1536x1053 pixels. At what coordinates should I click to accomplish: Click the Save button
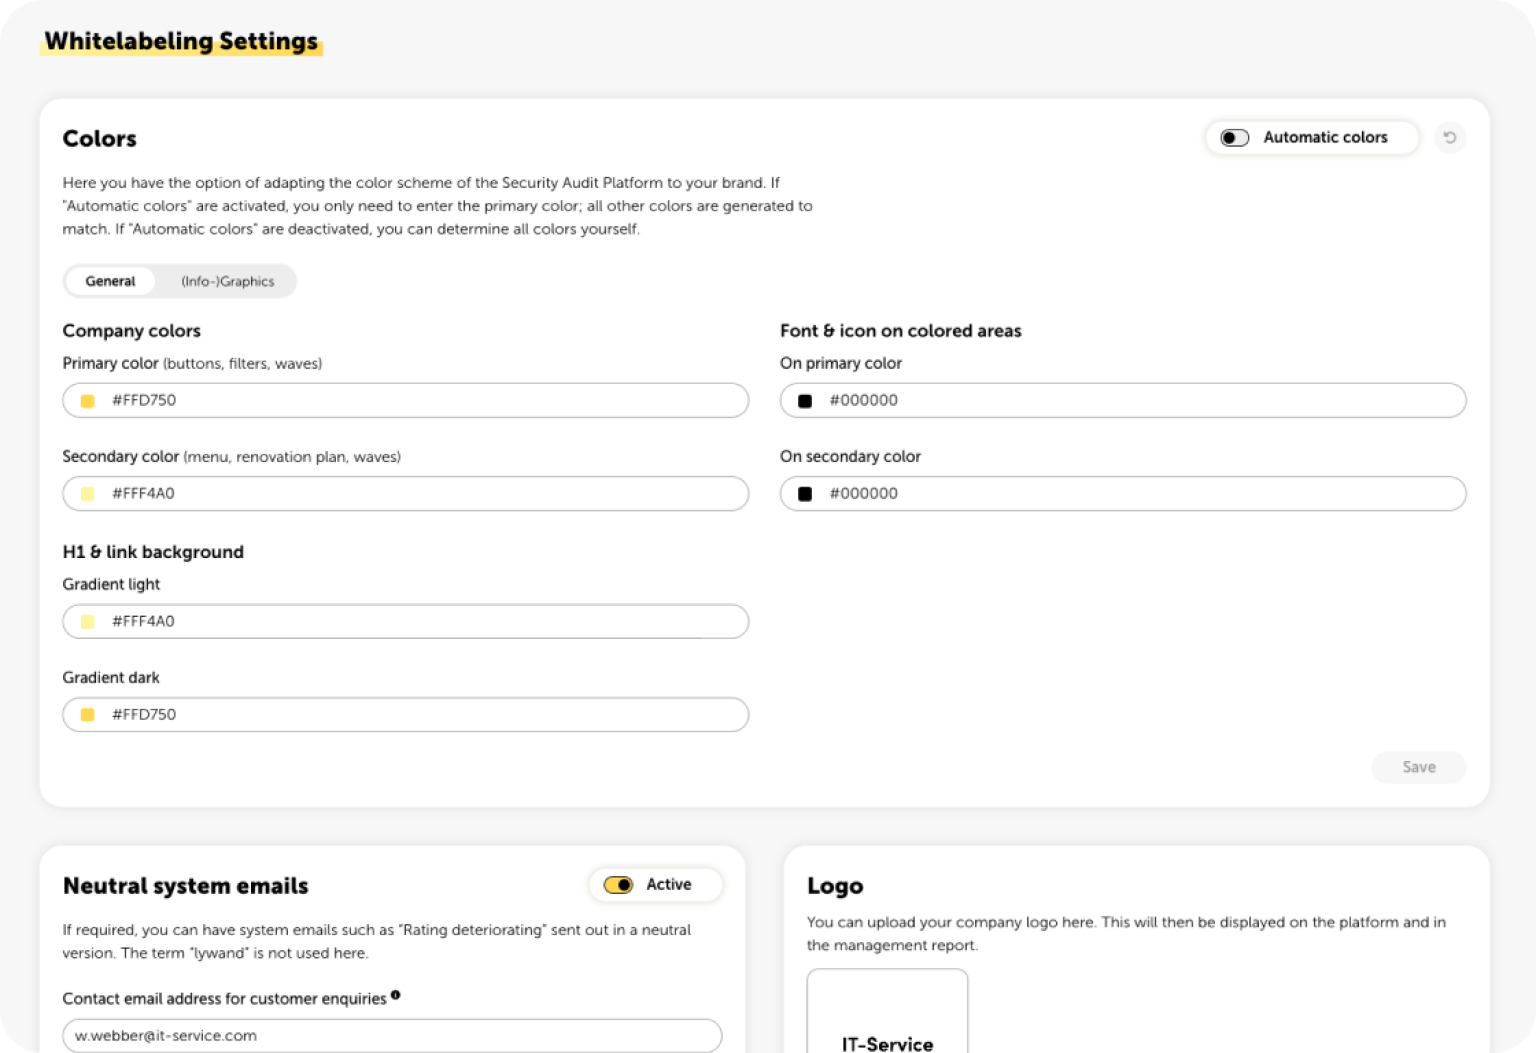pyautogui.click(x=1418, y=767)
